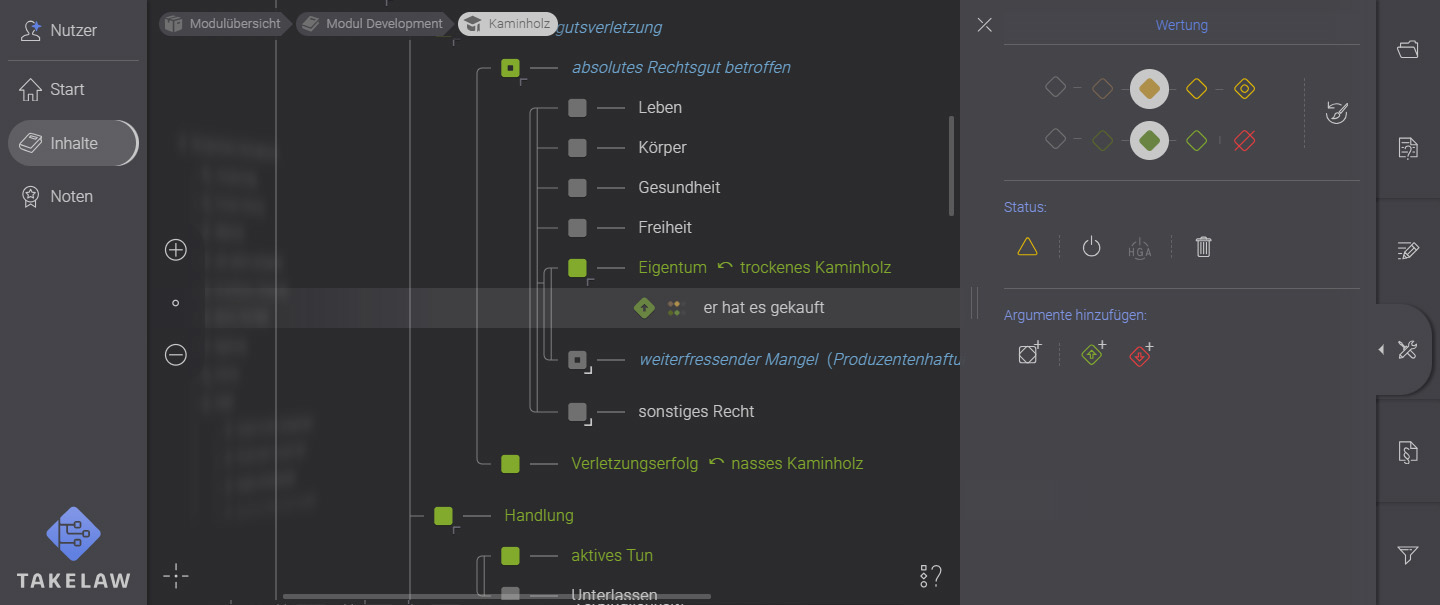Select the filled green diamond rating
The image size is (1440, 605).
(1148, 140)
